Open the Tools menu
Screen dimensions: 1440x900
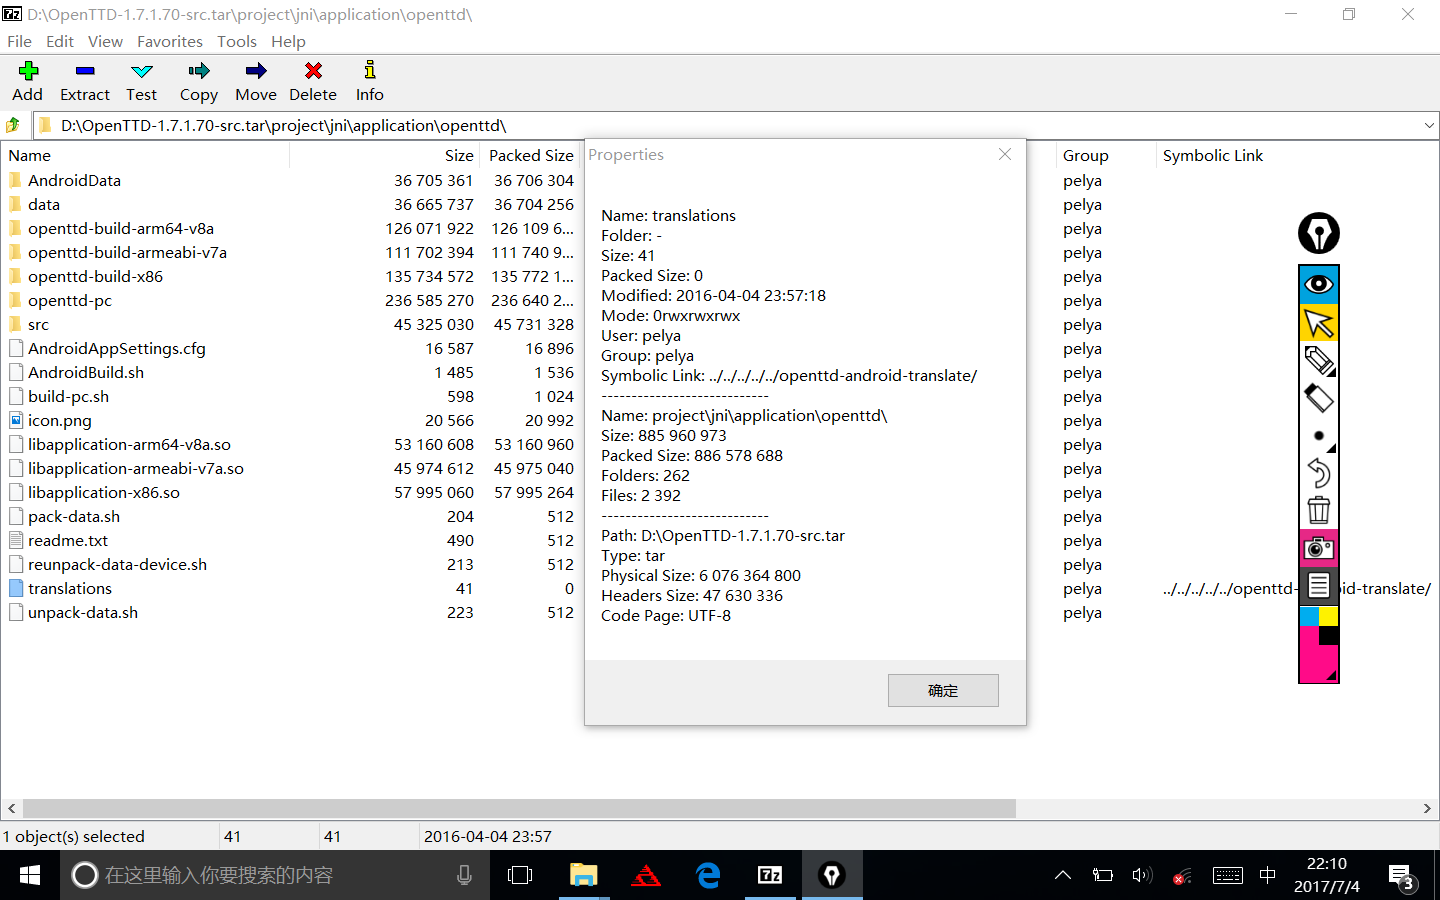pos(237,41)
